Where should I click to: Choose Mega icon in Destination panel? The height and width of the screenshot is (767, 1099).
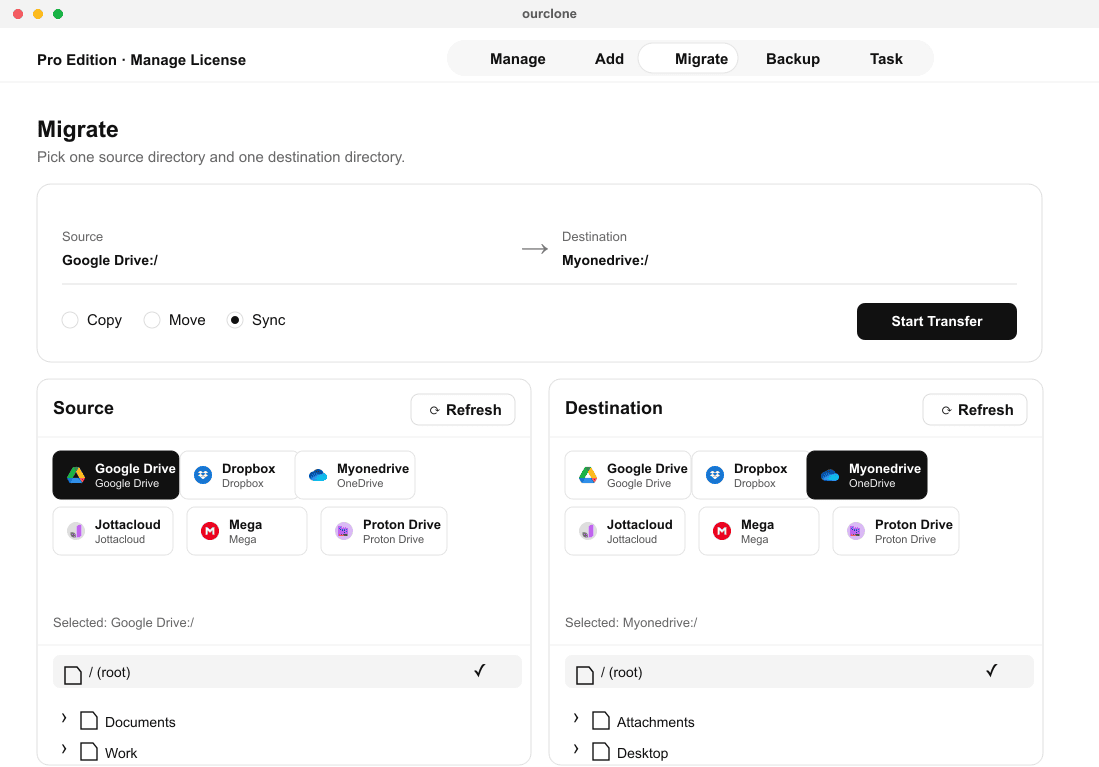722,531
